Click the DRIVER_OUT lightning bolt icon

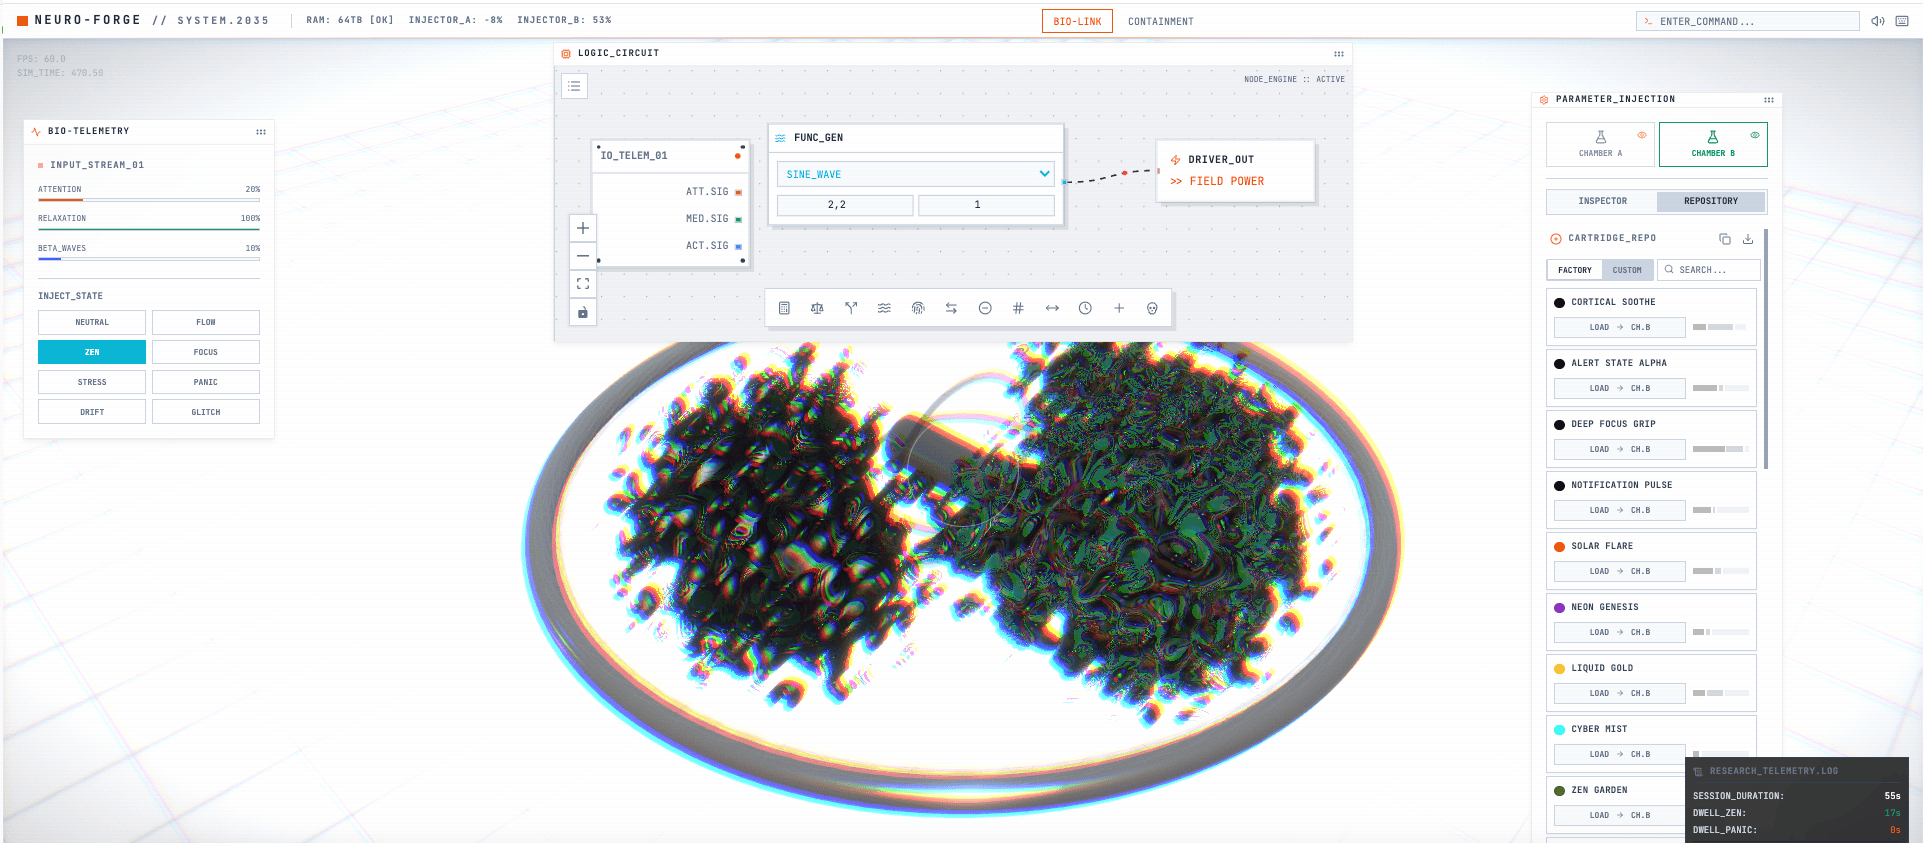pyautogui.click(x=1176, y=160)
